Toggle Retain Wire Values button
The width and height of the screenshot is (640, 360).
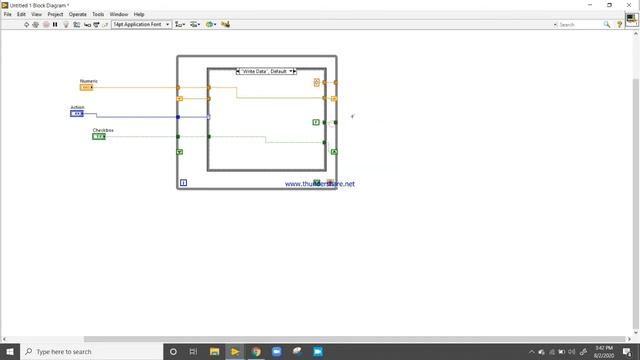click(76, 24)
